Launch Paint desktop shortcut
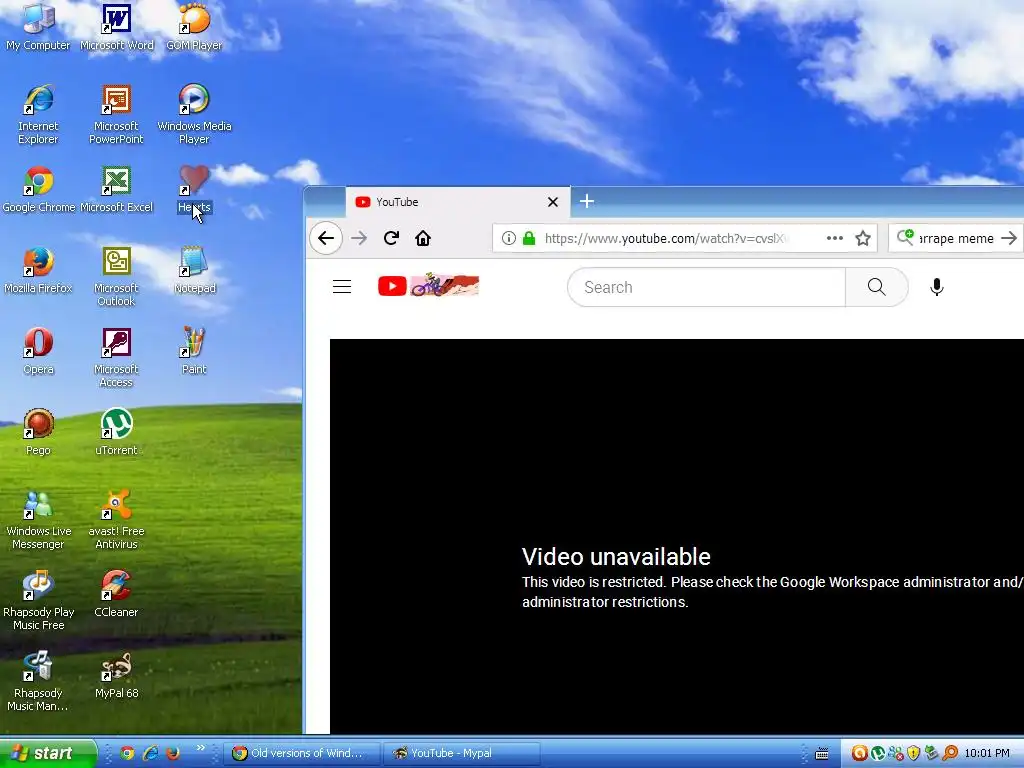Image resolution: width=1024 pixels, height=768 pixels. (x=194, y=351)
